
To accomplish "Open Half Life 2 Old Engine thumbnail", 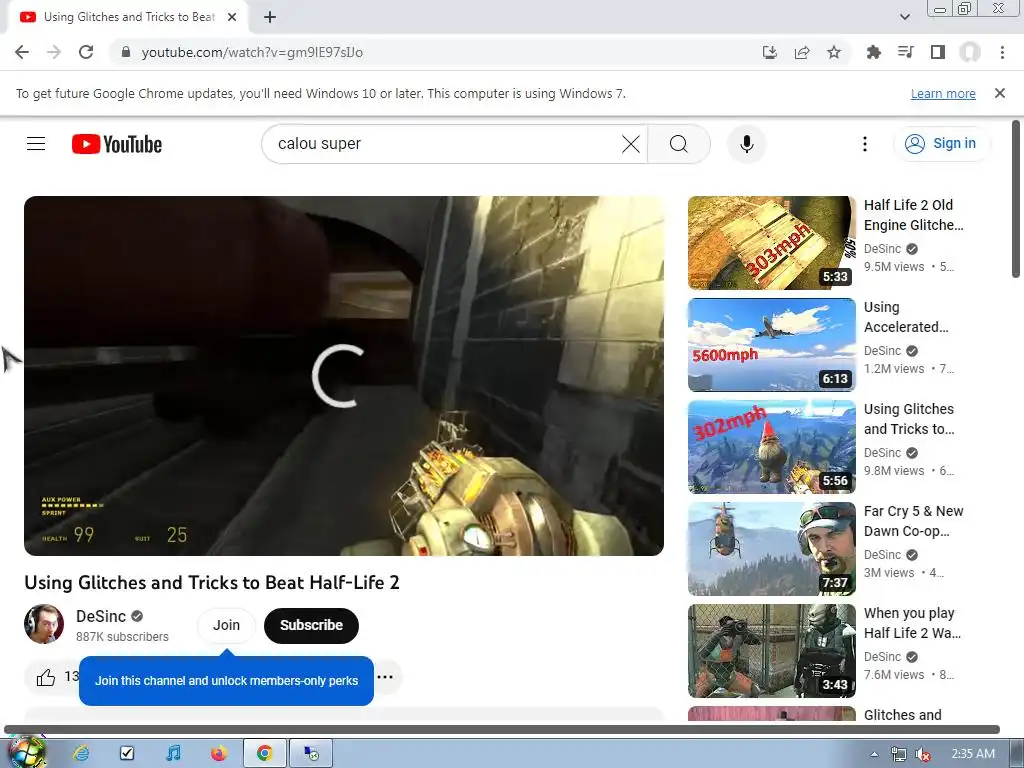I will [771, 242].
